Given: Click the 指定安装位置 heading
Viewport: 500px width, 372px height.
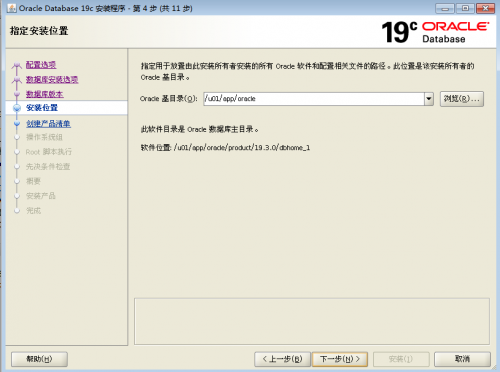Looking at the screenshot, I should (39, 31).
